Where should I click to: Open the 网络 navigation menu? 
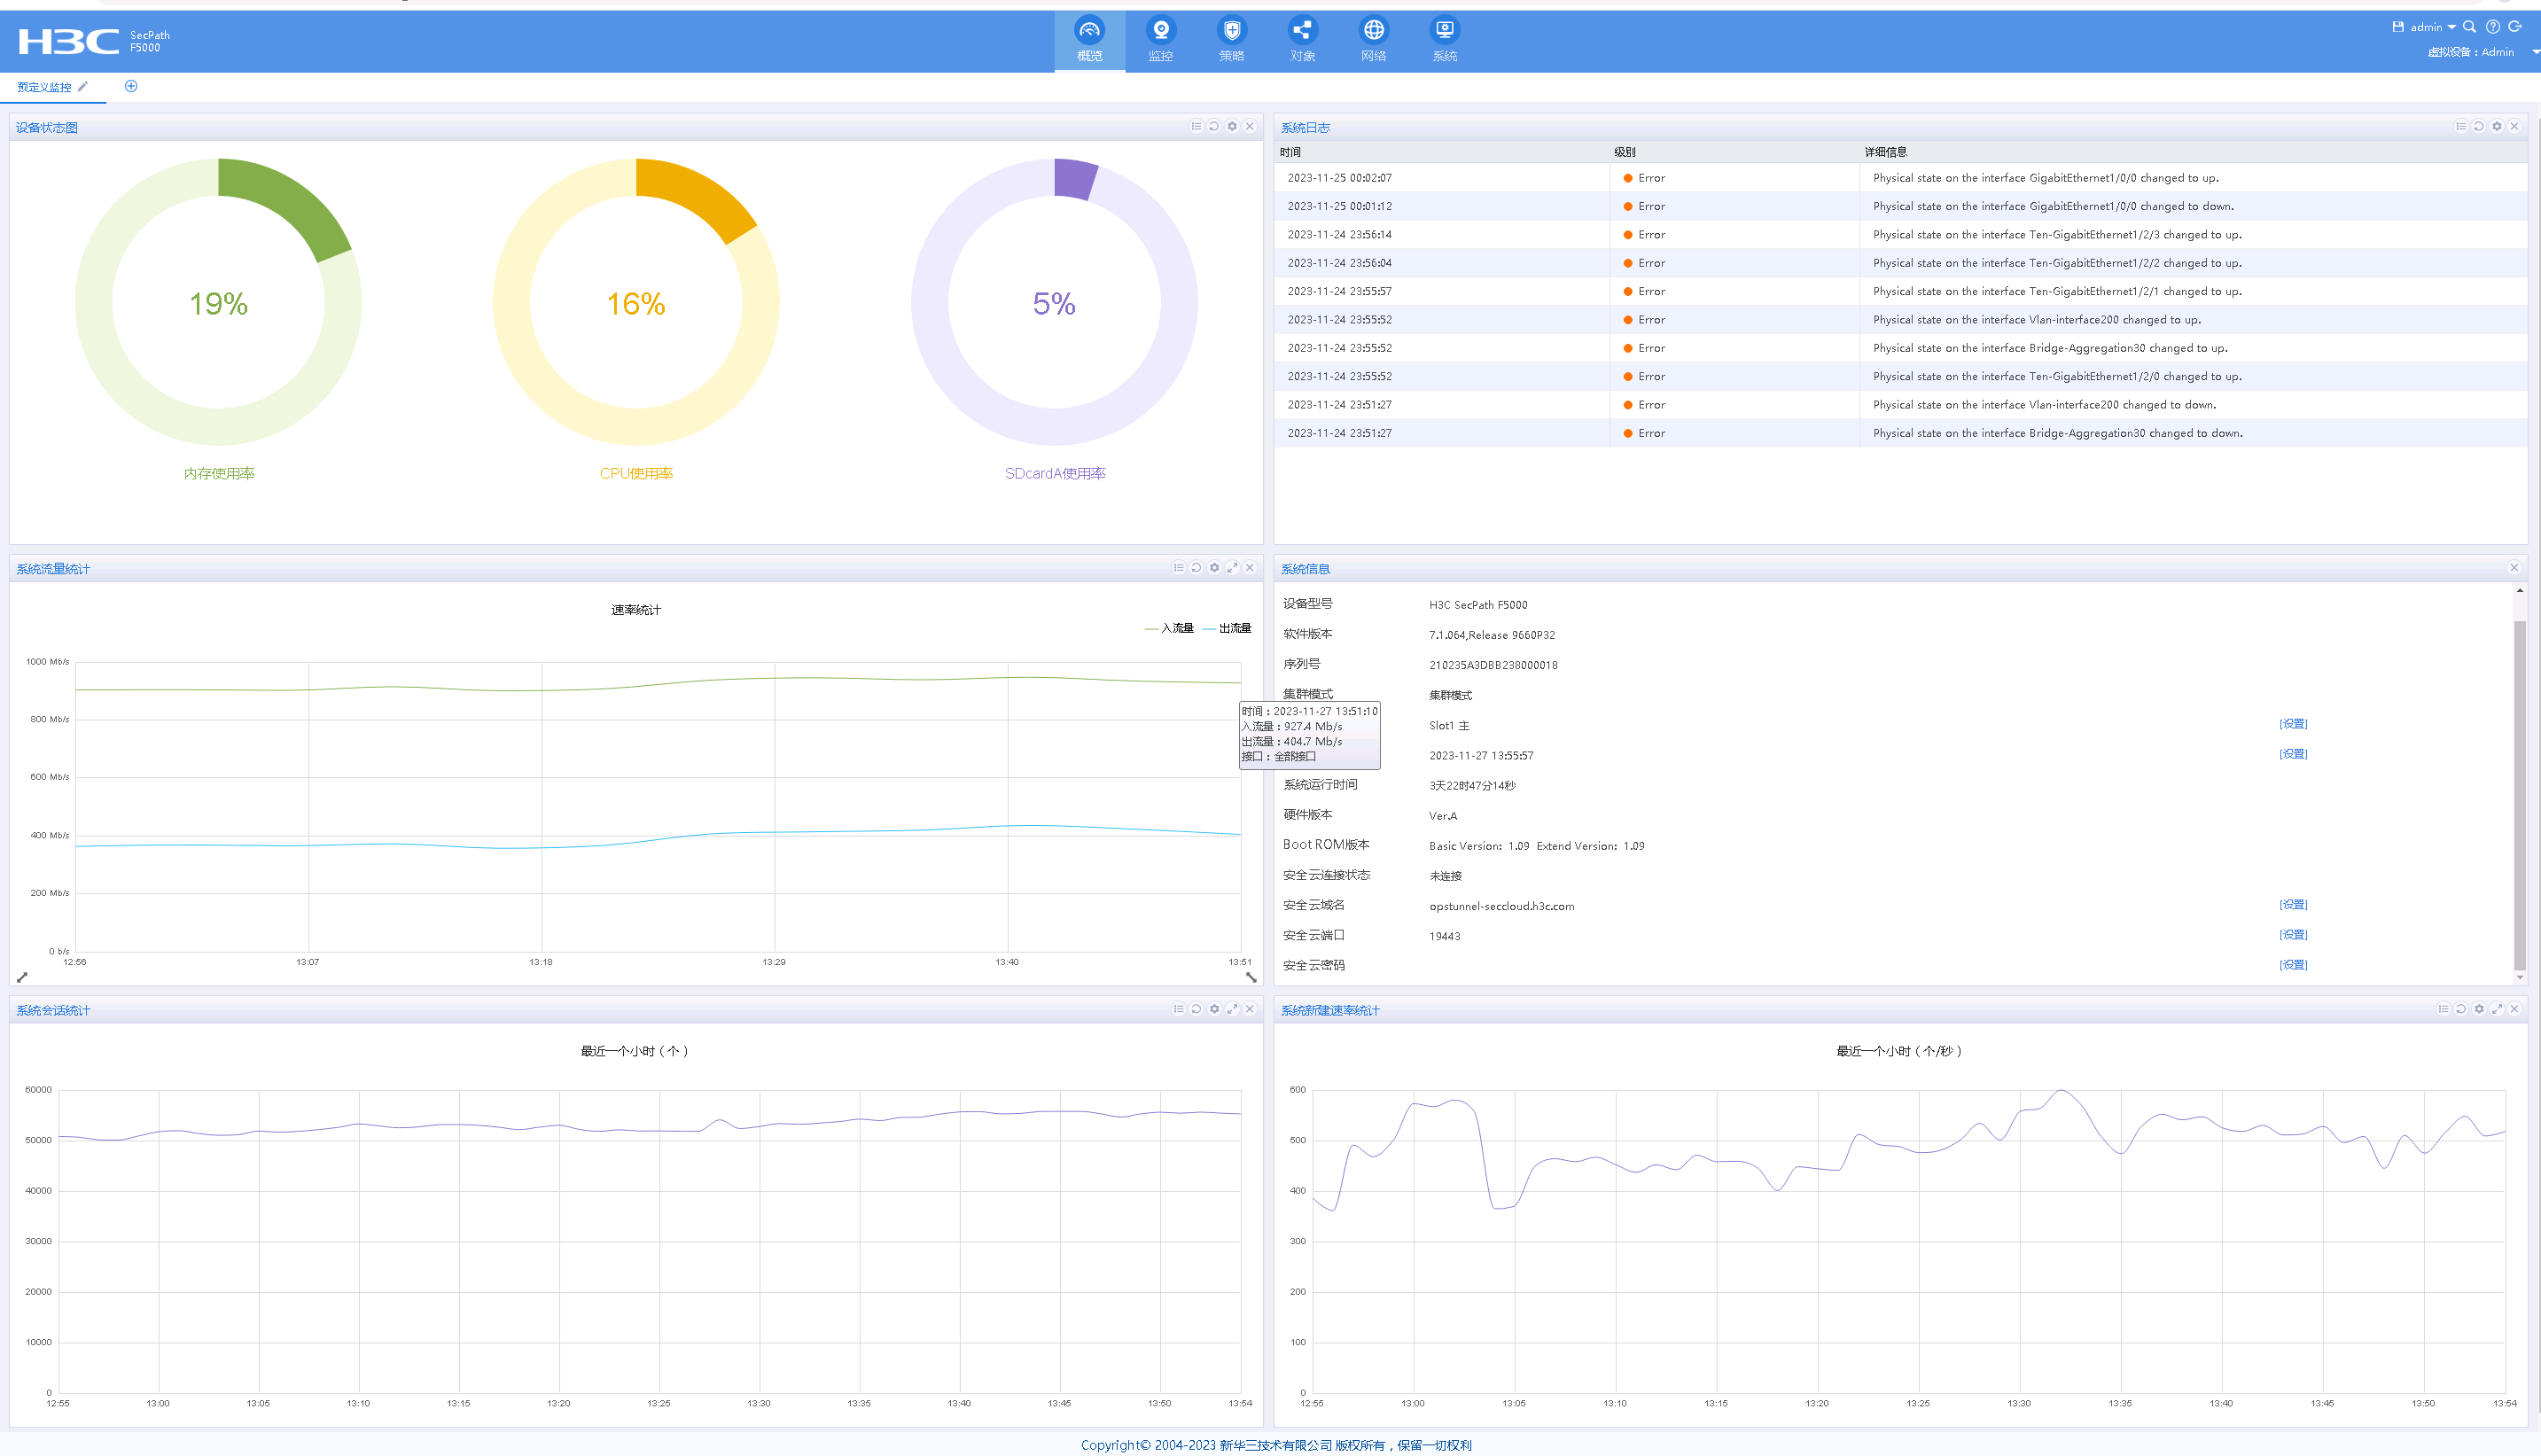(x=1373, y=40)
